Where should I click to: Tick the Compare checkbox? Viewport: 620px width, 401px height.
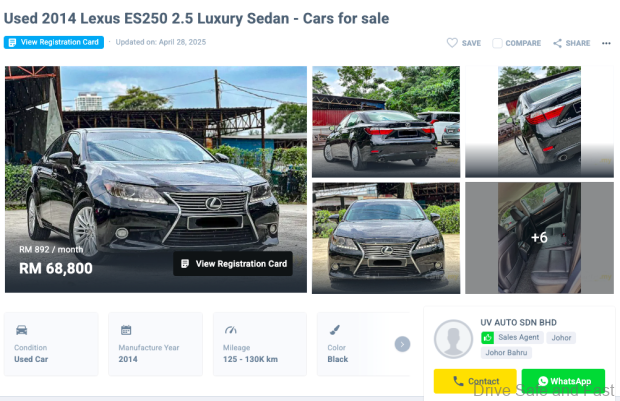tap(498, 43)
